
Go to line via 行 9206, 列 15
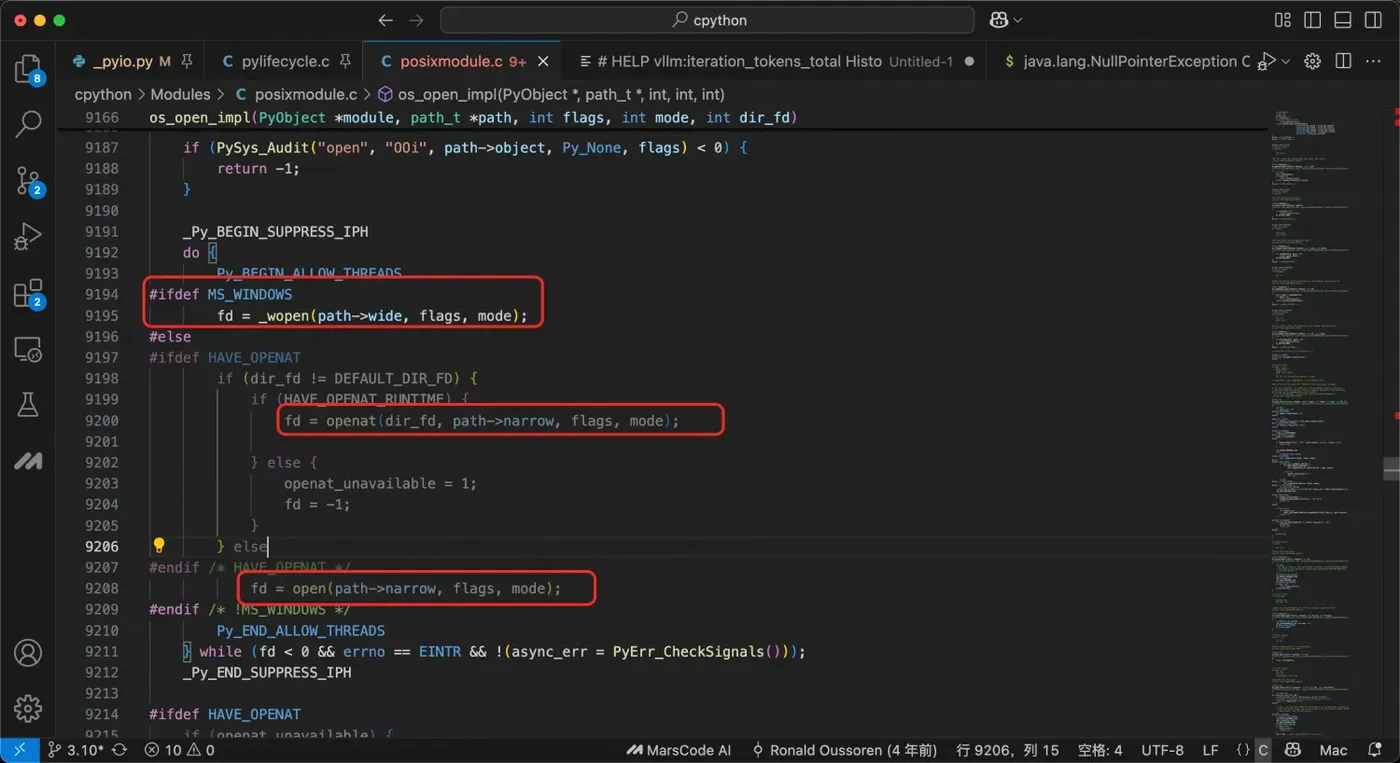(1007, 750)
